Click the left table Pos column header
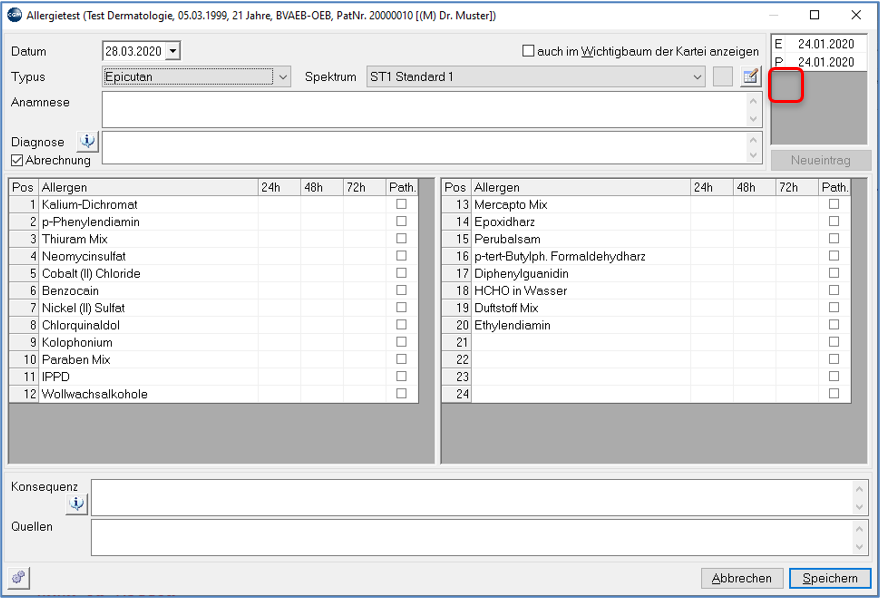 point(24,187)
